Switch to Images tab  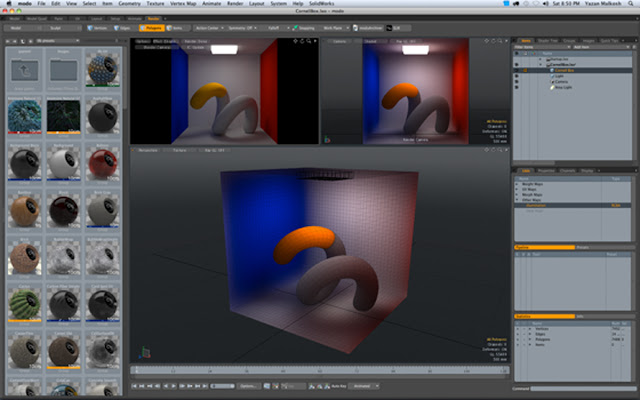[588, 41]
